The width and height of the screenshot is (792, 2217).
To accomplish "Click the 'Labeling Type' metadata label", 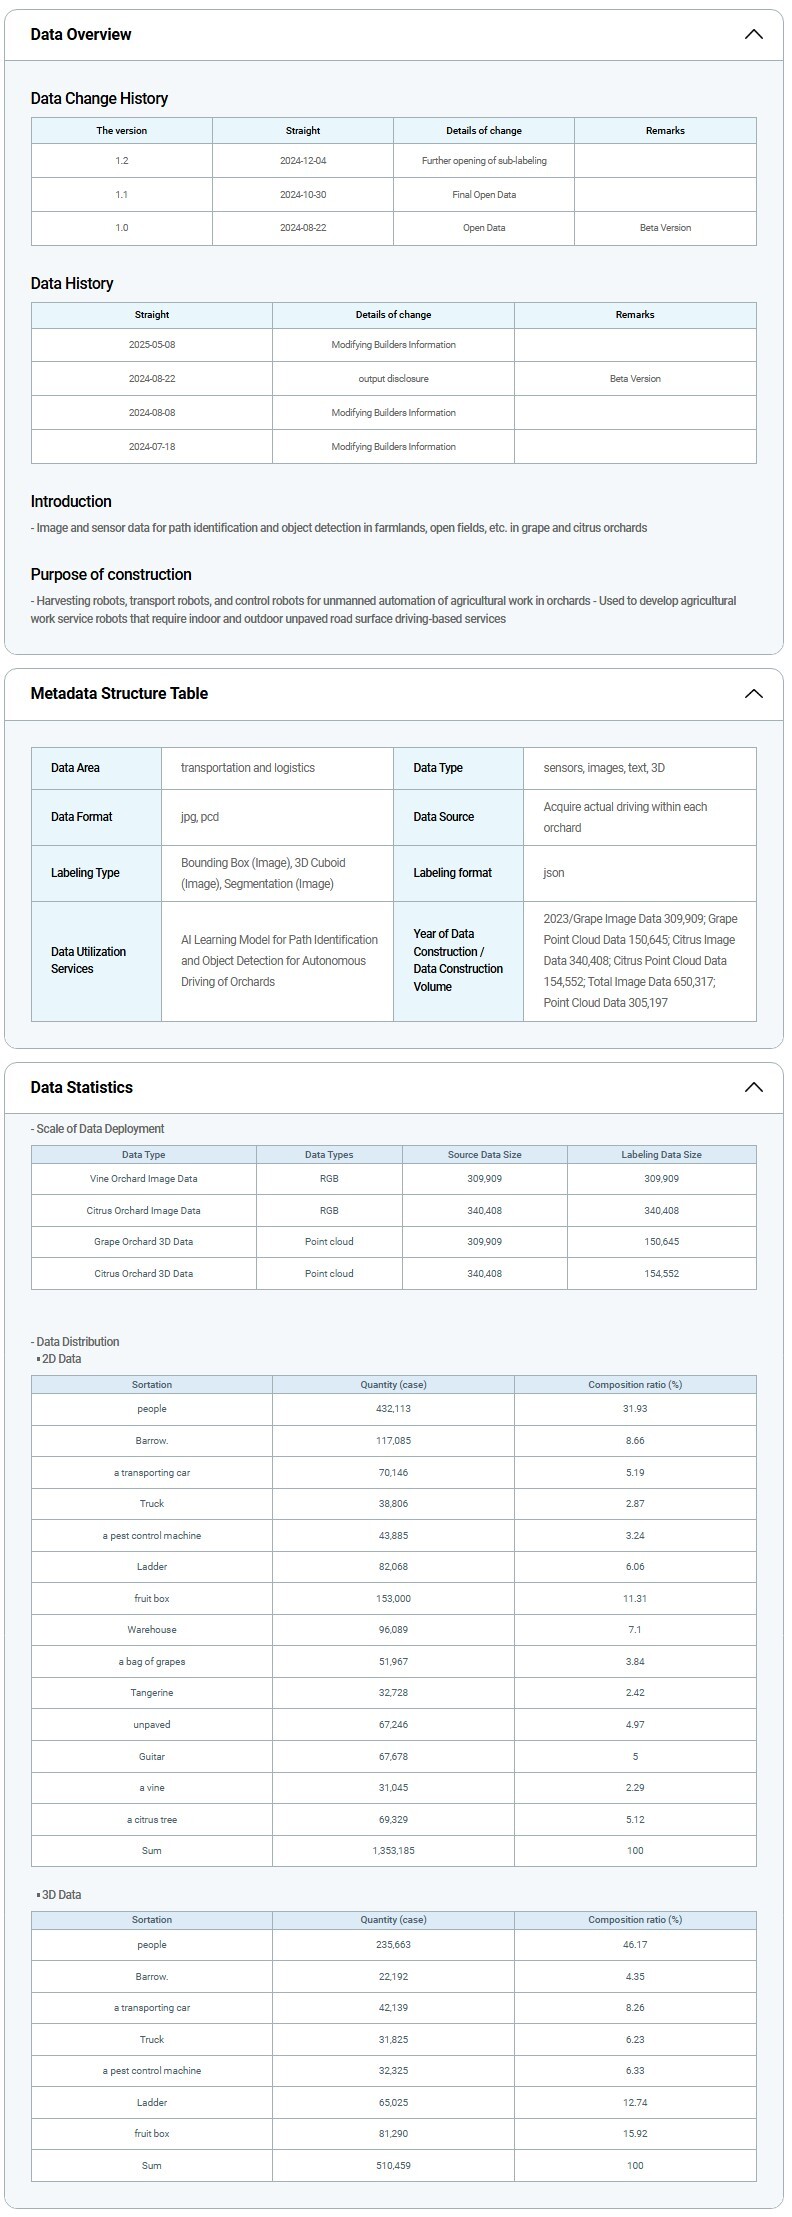I will [x=85, y=873].
